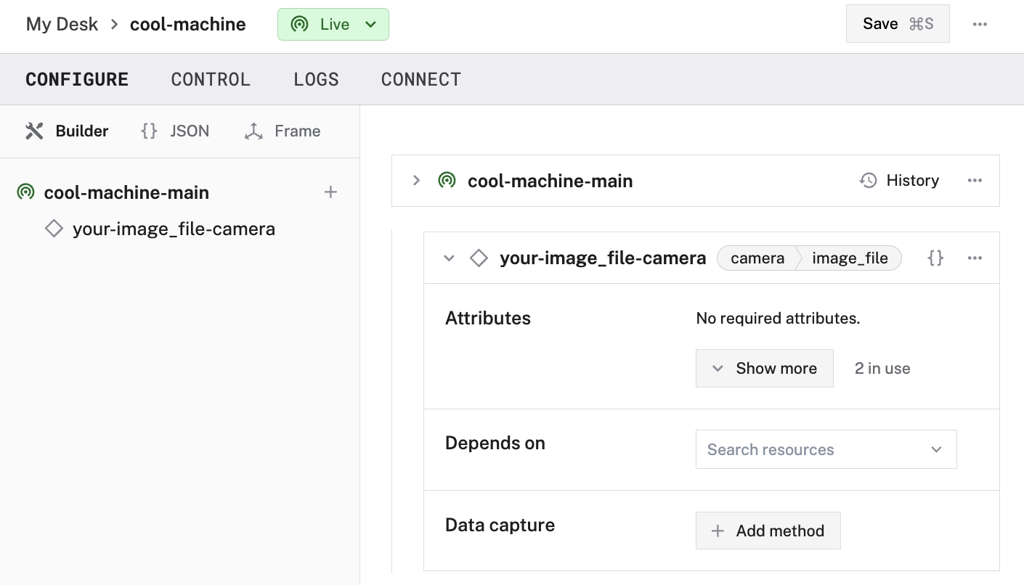This screenshot has height=585, width=1024.
Task: Click the diamond icon beside your-image_file-camera
Action: click(x=479, y=257)
